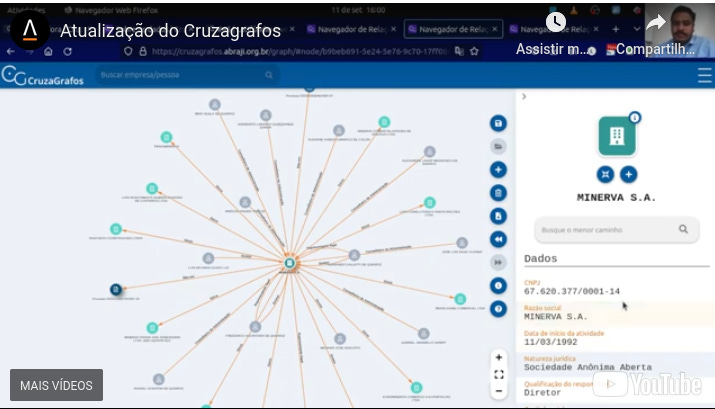The width and height of the screenshot is (715, 409).
Task: Click the info badge on company icon
Action: [x=634, y=118]
